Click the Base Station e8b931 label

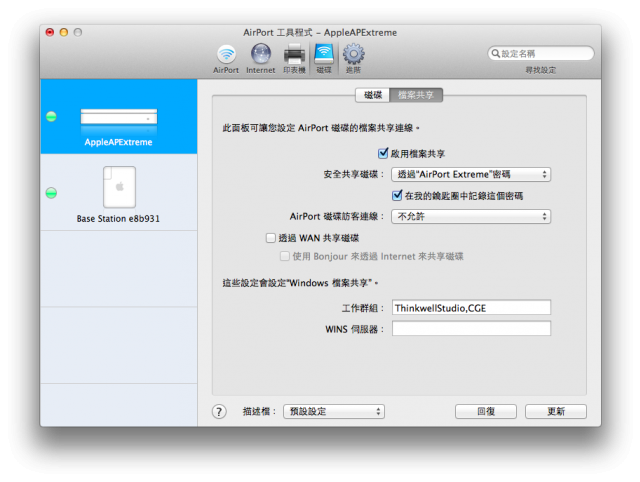[x=118, y=218]
